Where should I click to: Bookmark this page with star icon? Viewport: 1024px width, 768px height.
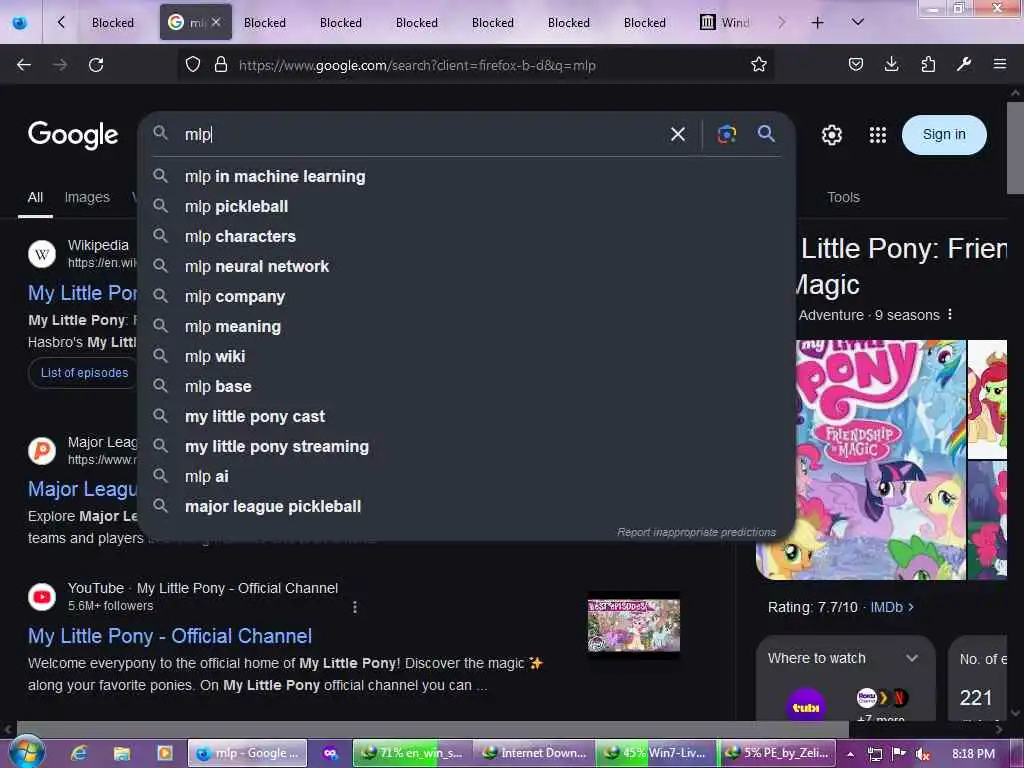[758, 65]
